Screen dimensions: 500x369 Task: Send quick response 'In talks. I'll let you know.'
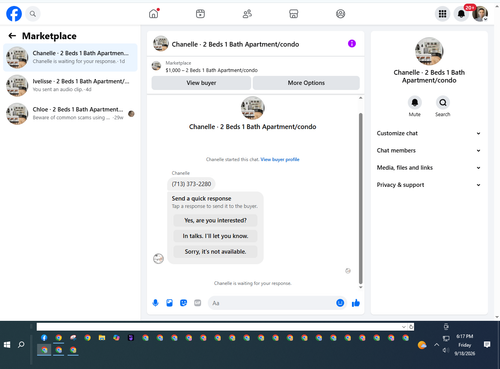pos(215,236)
